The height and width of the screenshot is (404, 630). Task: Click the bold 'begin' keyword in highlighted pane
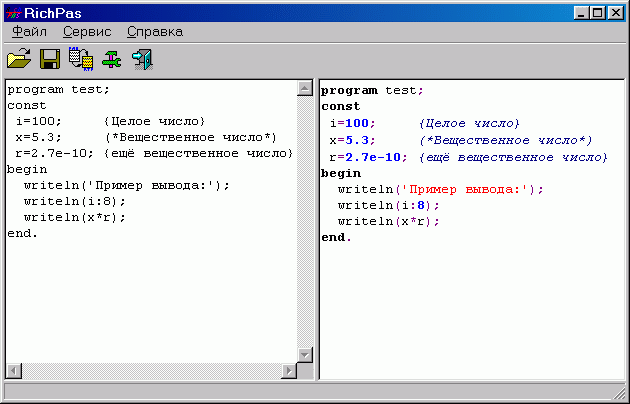[x=341, y=173]
